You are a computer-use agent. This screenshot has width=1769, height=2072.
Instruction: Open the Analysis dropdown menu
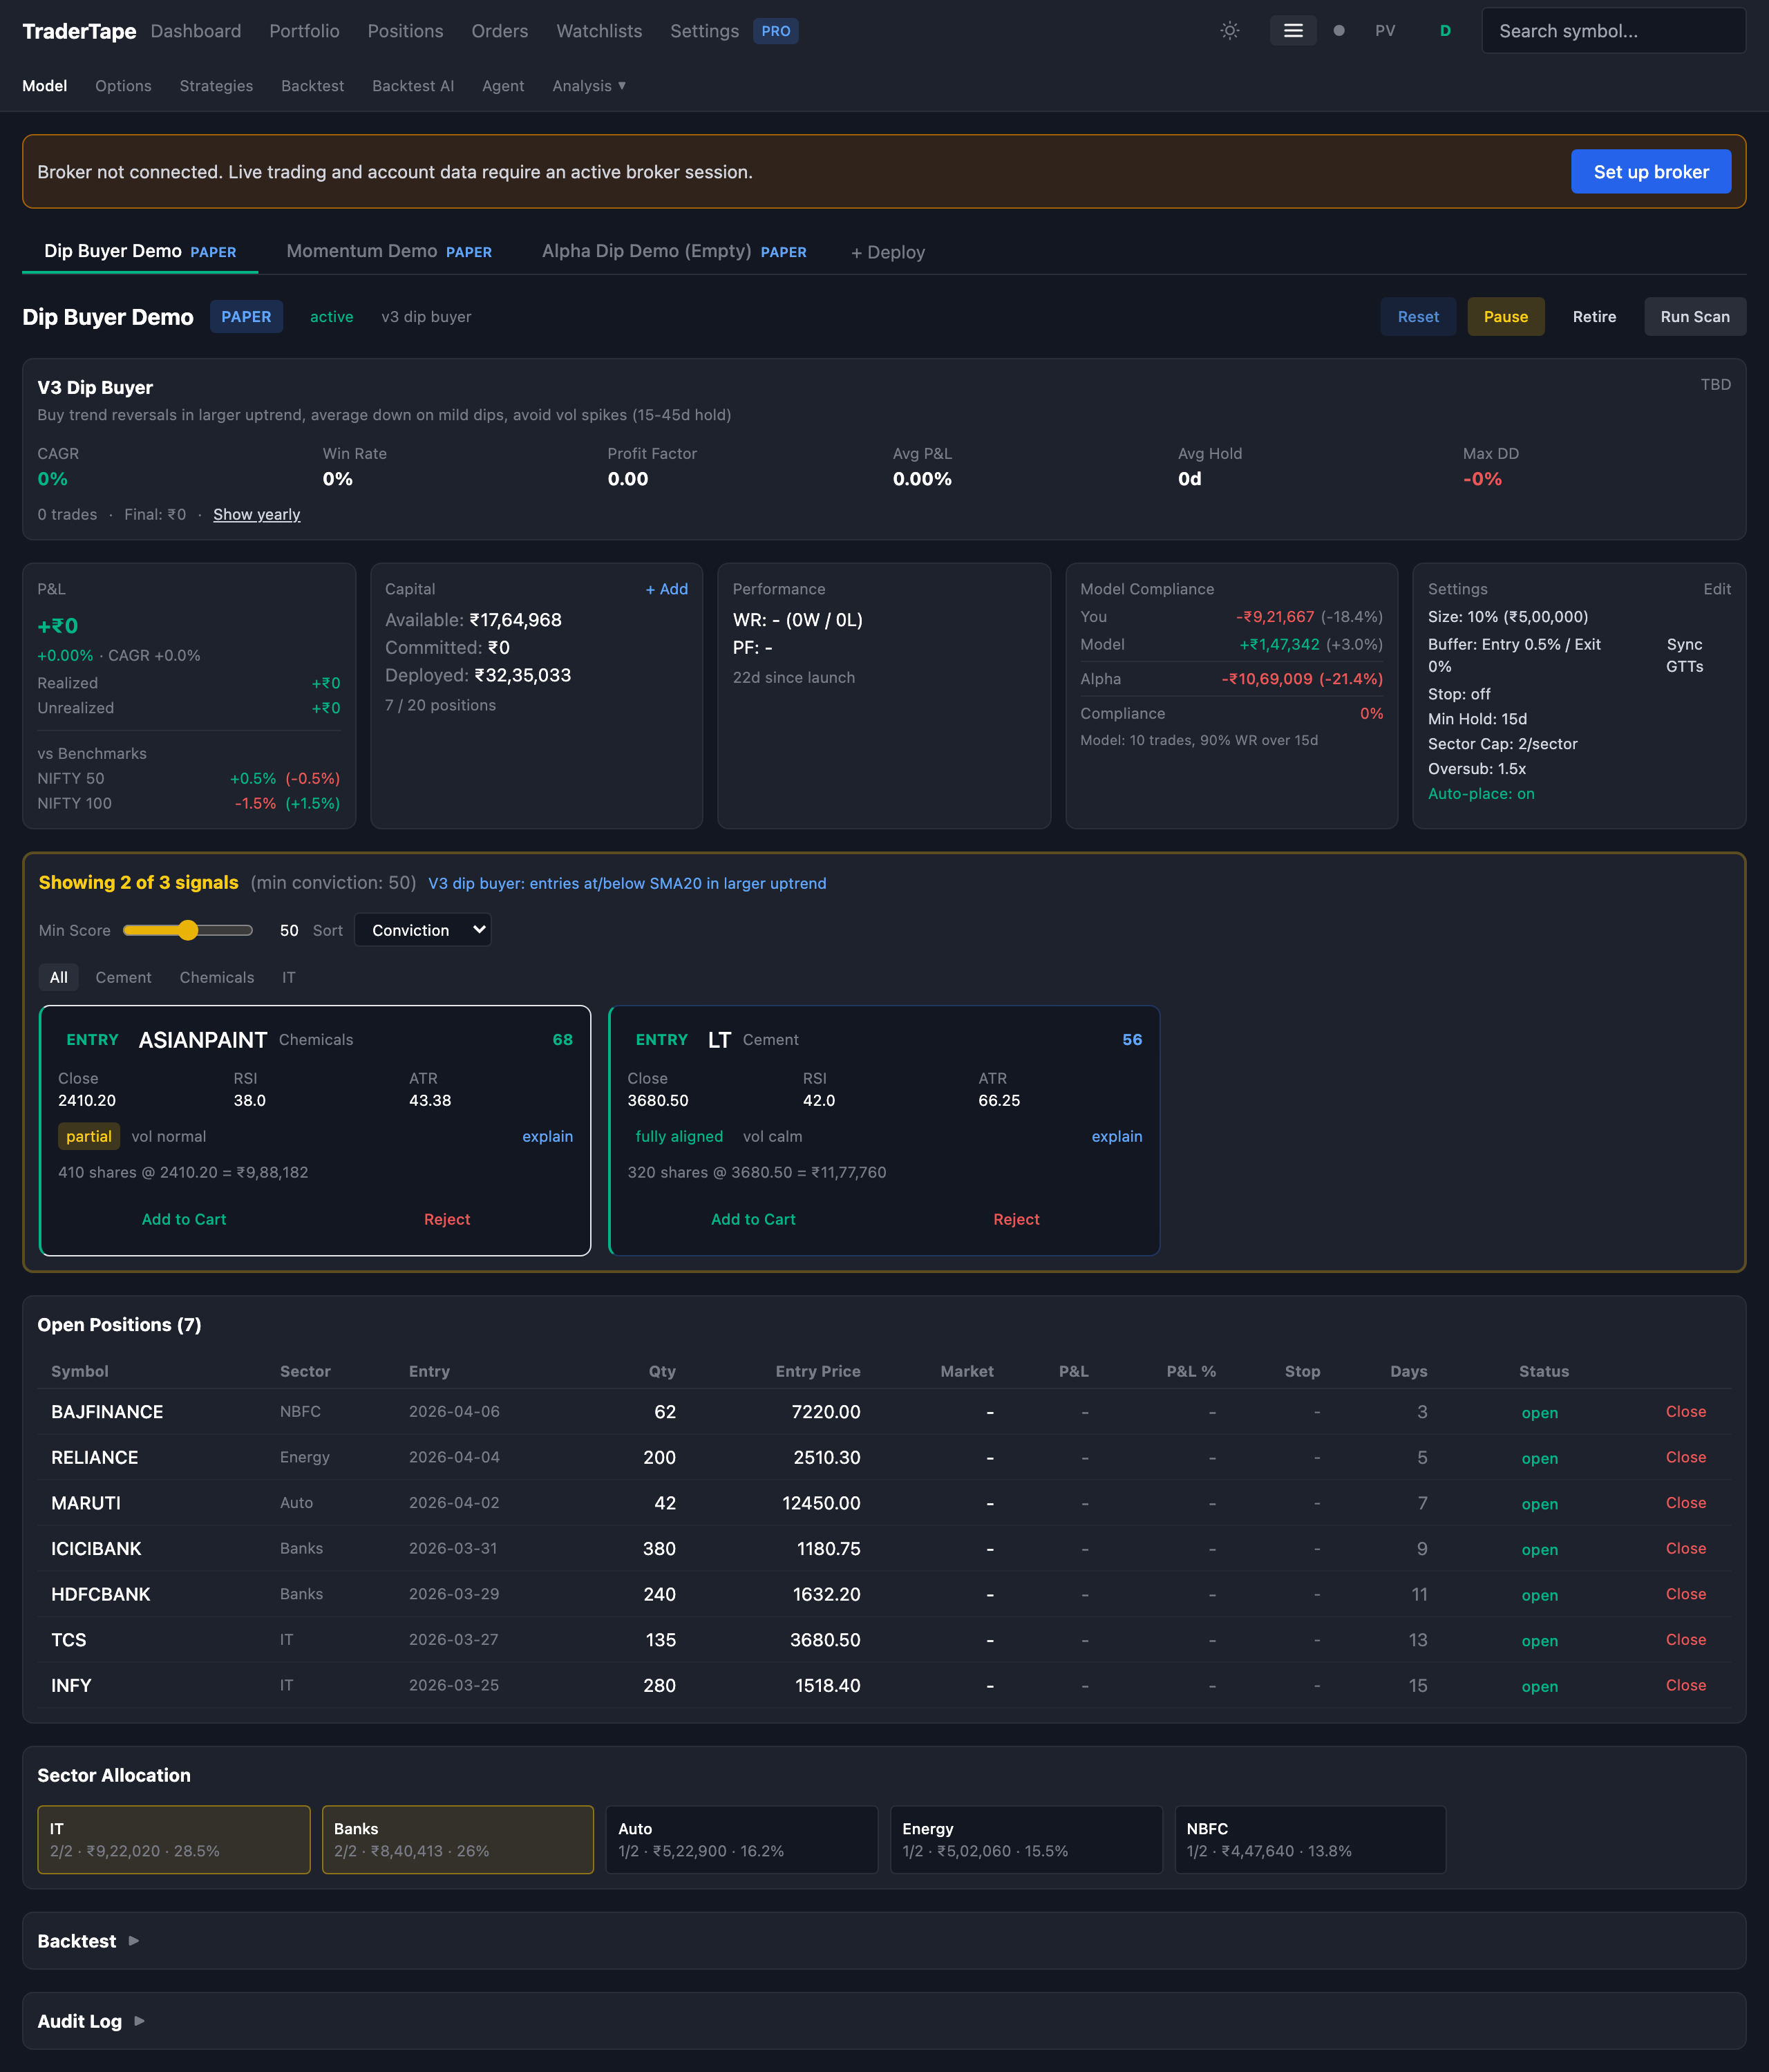[588, 86]
